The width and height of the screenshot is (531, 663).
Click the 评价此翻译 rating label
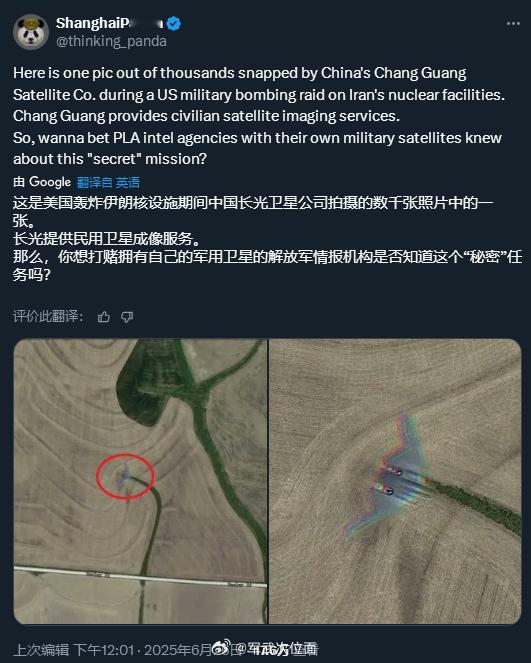(x=48, y=316)
